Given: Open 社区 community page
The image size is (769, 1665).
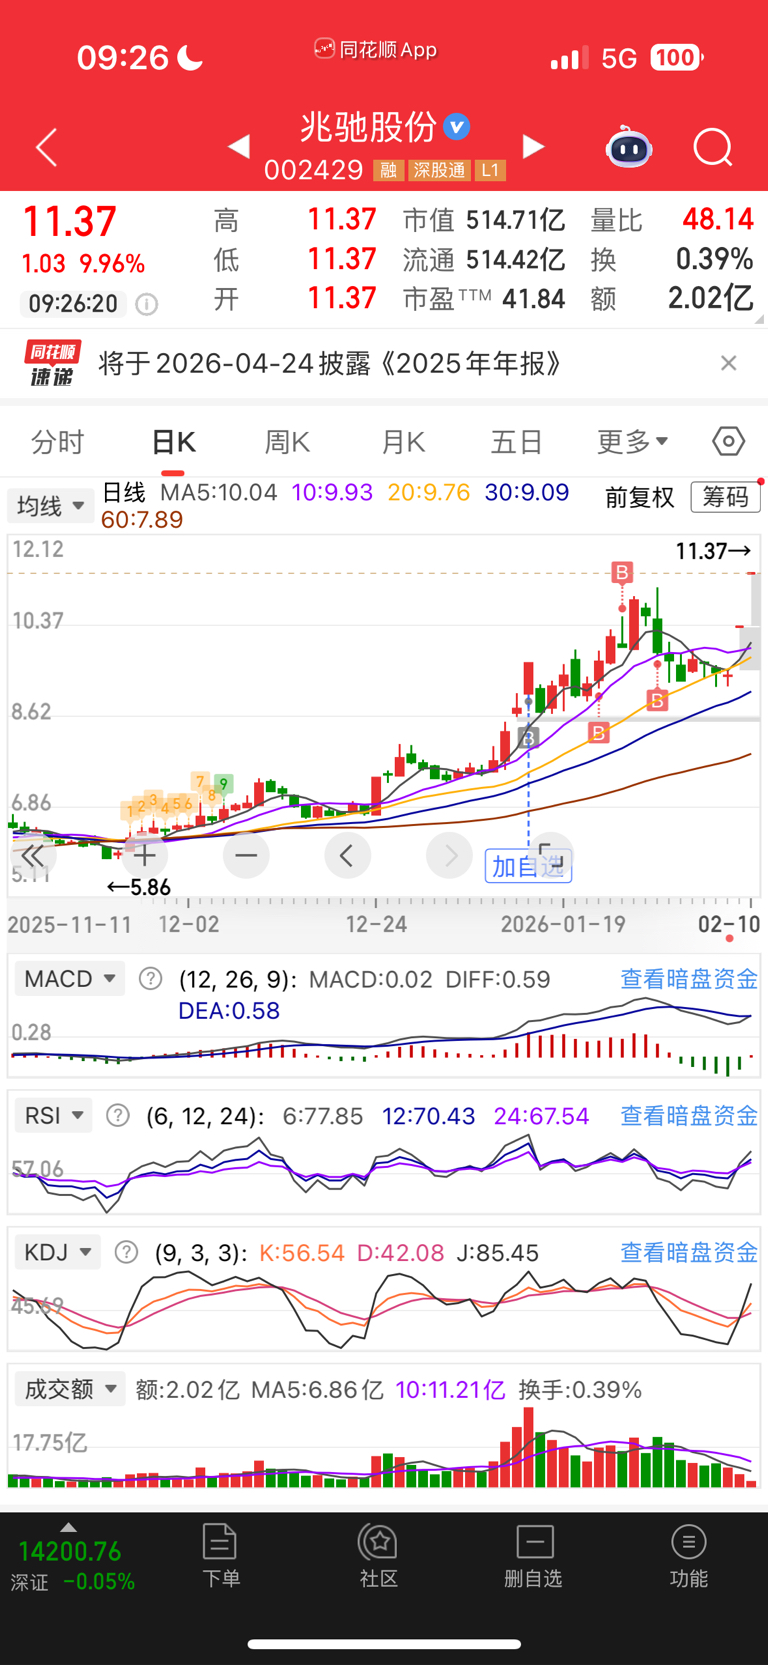Looking at the screenshot, I should [379, 1556].
